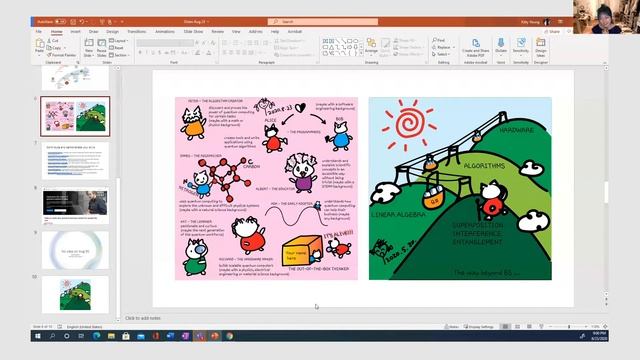Click Create and Share Adobe PDF
The image size is (640, 360).
click(x=476, y=47)
